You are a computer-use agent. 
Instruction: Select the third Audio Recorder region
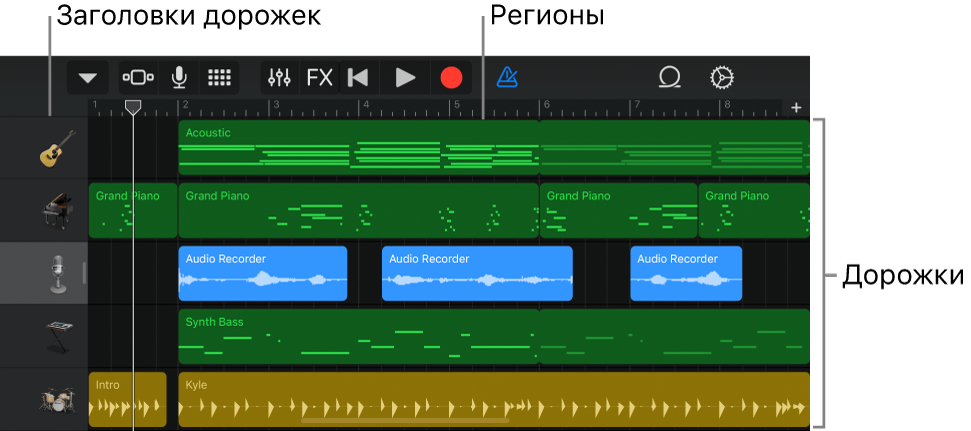pyautogui.click(x=686, y=273)
